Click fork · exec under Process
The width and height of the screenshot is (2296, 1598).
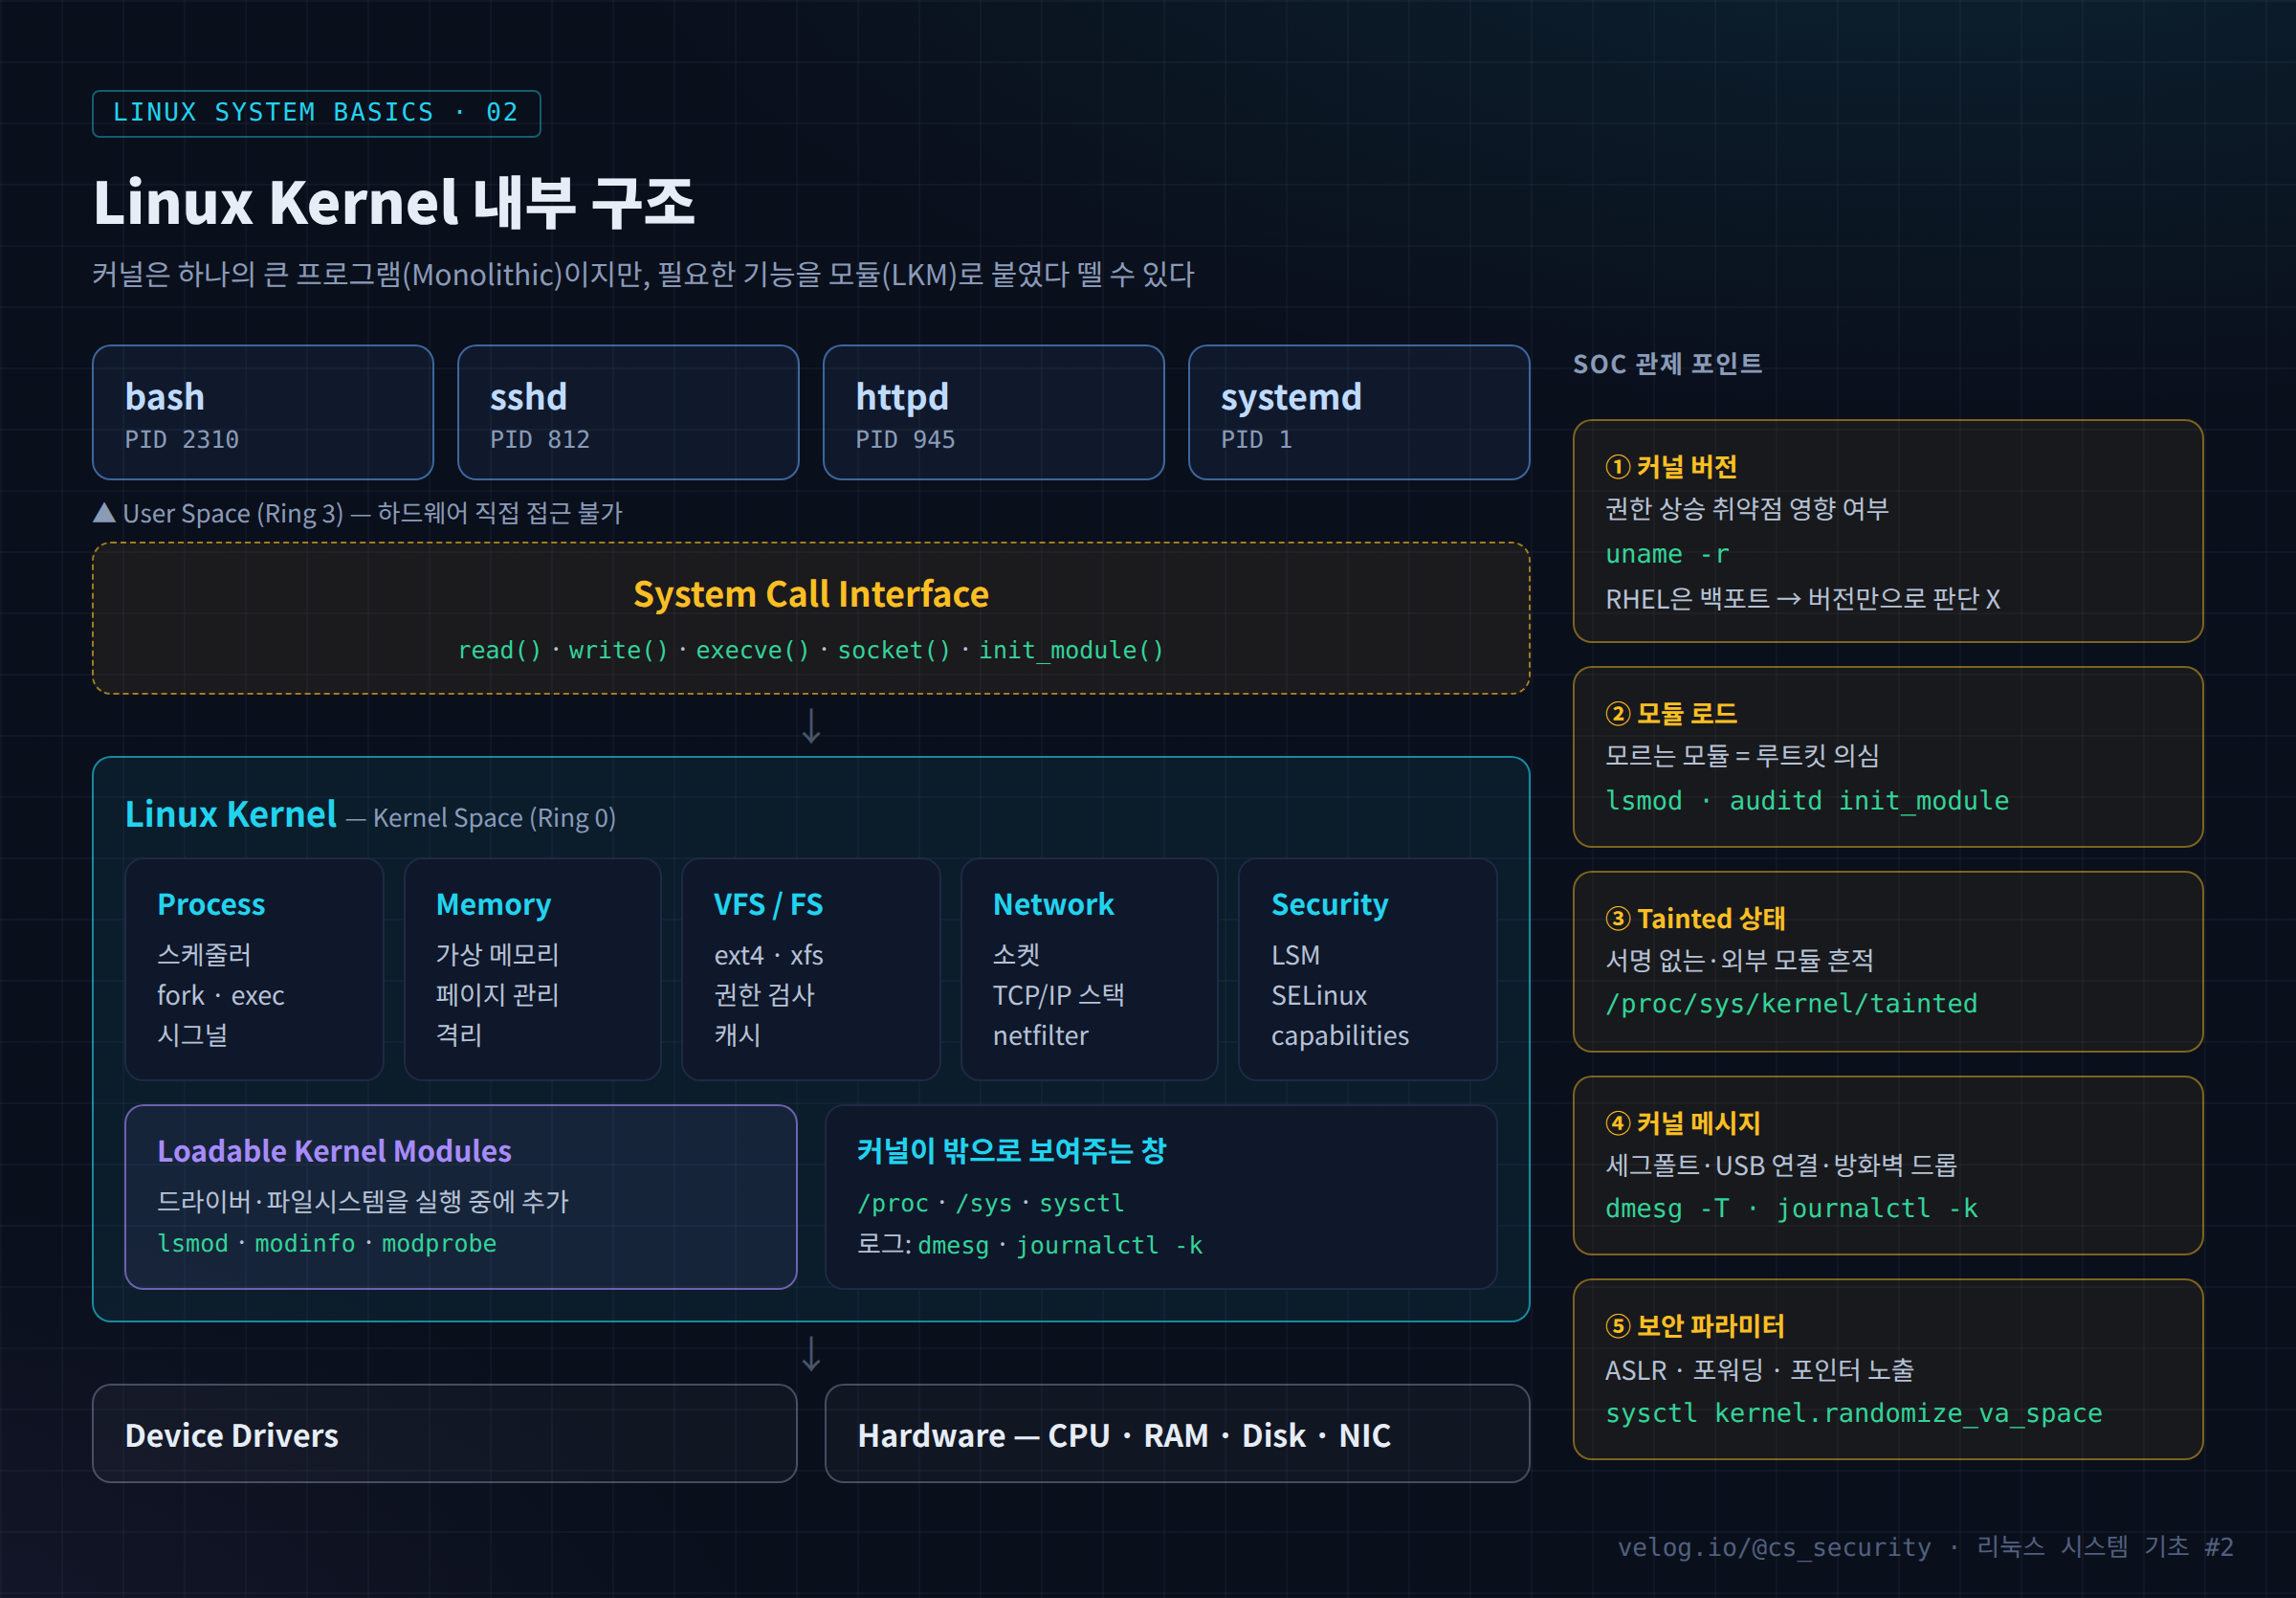tap(221, 995)
